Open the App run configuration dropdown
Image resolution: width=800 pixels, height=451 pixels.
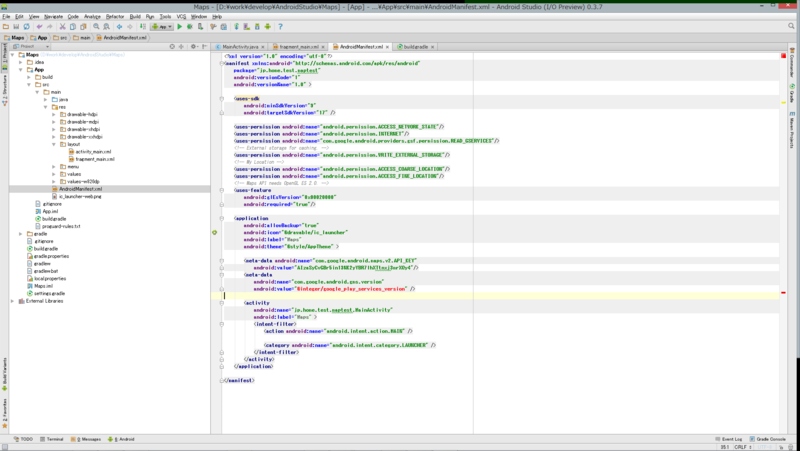click(x=161, y=27)
